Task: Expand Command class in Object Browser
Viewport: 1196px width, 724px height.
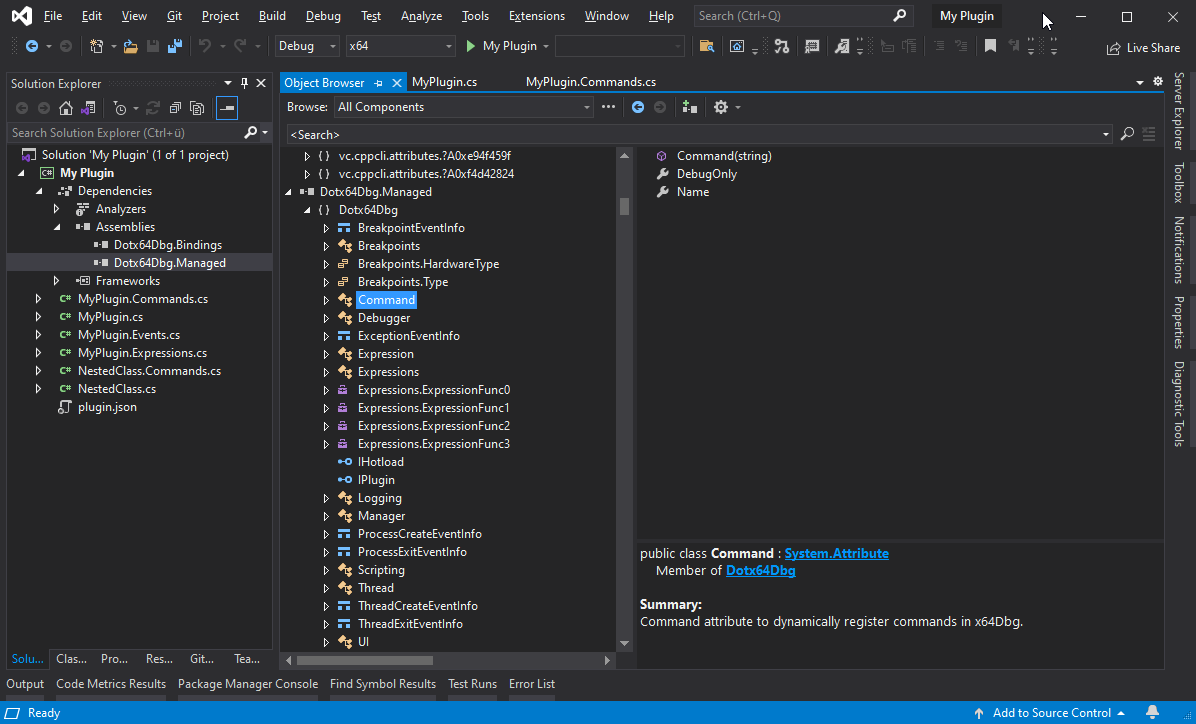Action: coord(326,300)
